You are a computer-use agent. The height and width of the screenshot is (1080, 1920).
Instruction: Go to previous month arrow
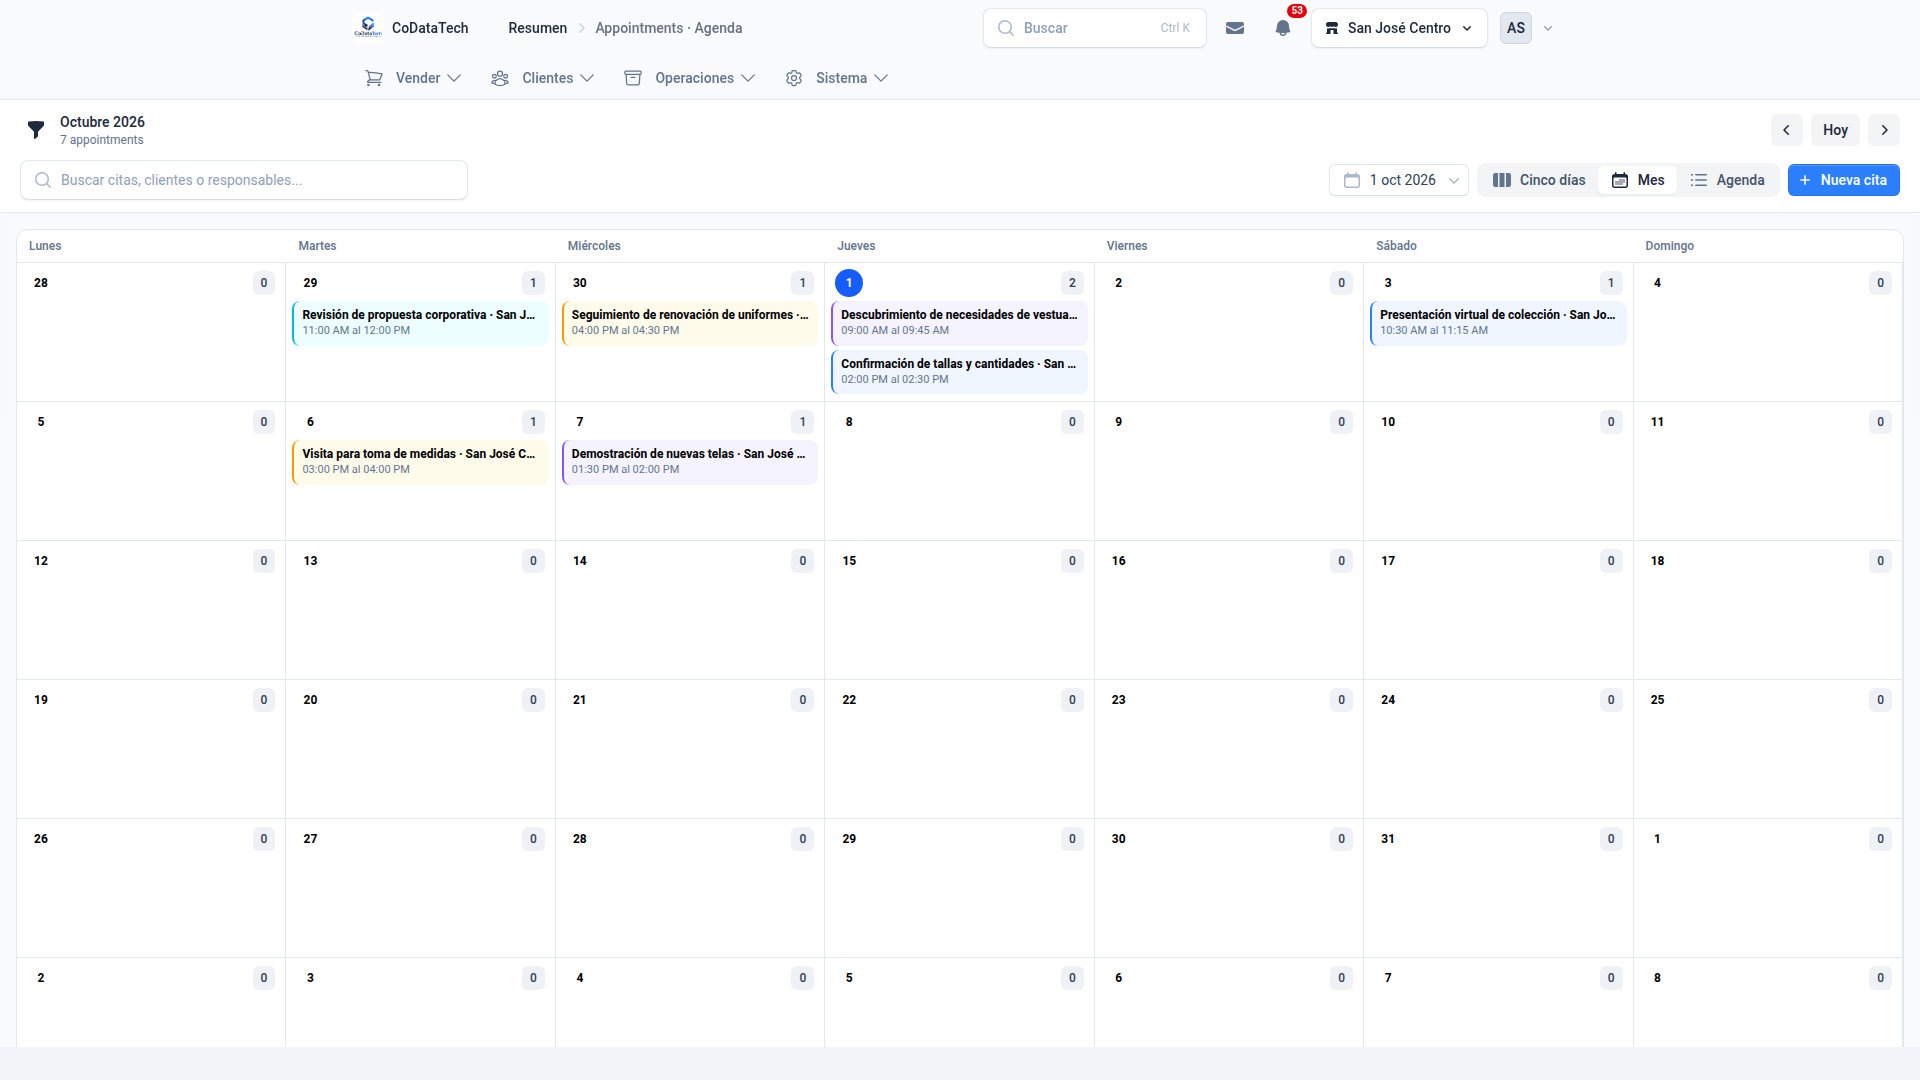[x=1786, y=130]
